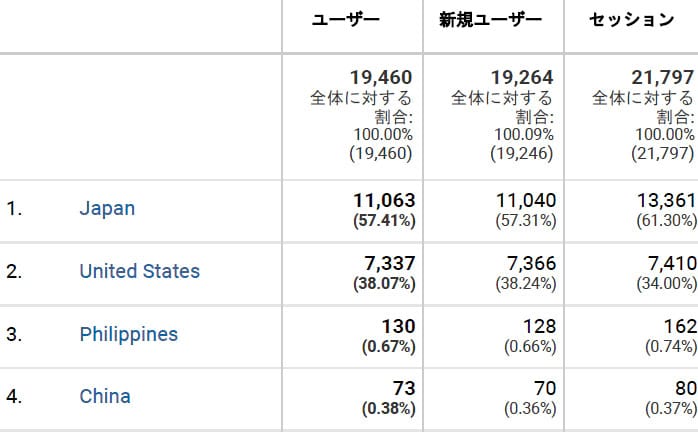Select United States sessions value 7,410
Screen dimensions: 698x432
click(x=672, y=263)
